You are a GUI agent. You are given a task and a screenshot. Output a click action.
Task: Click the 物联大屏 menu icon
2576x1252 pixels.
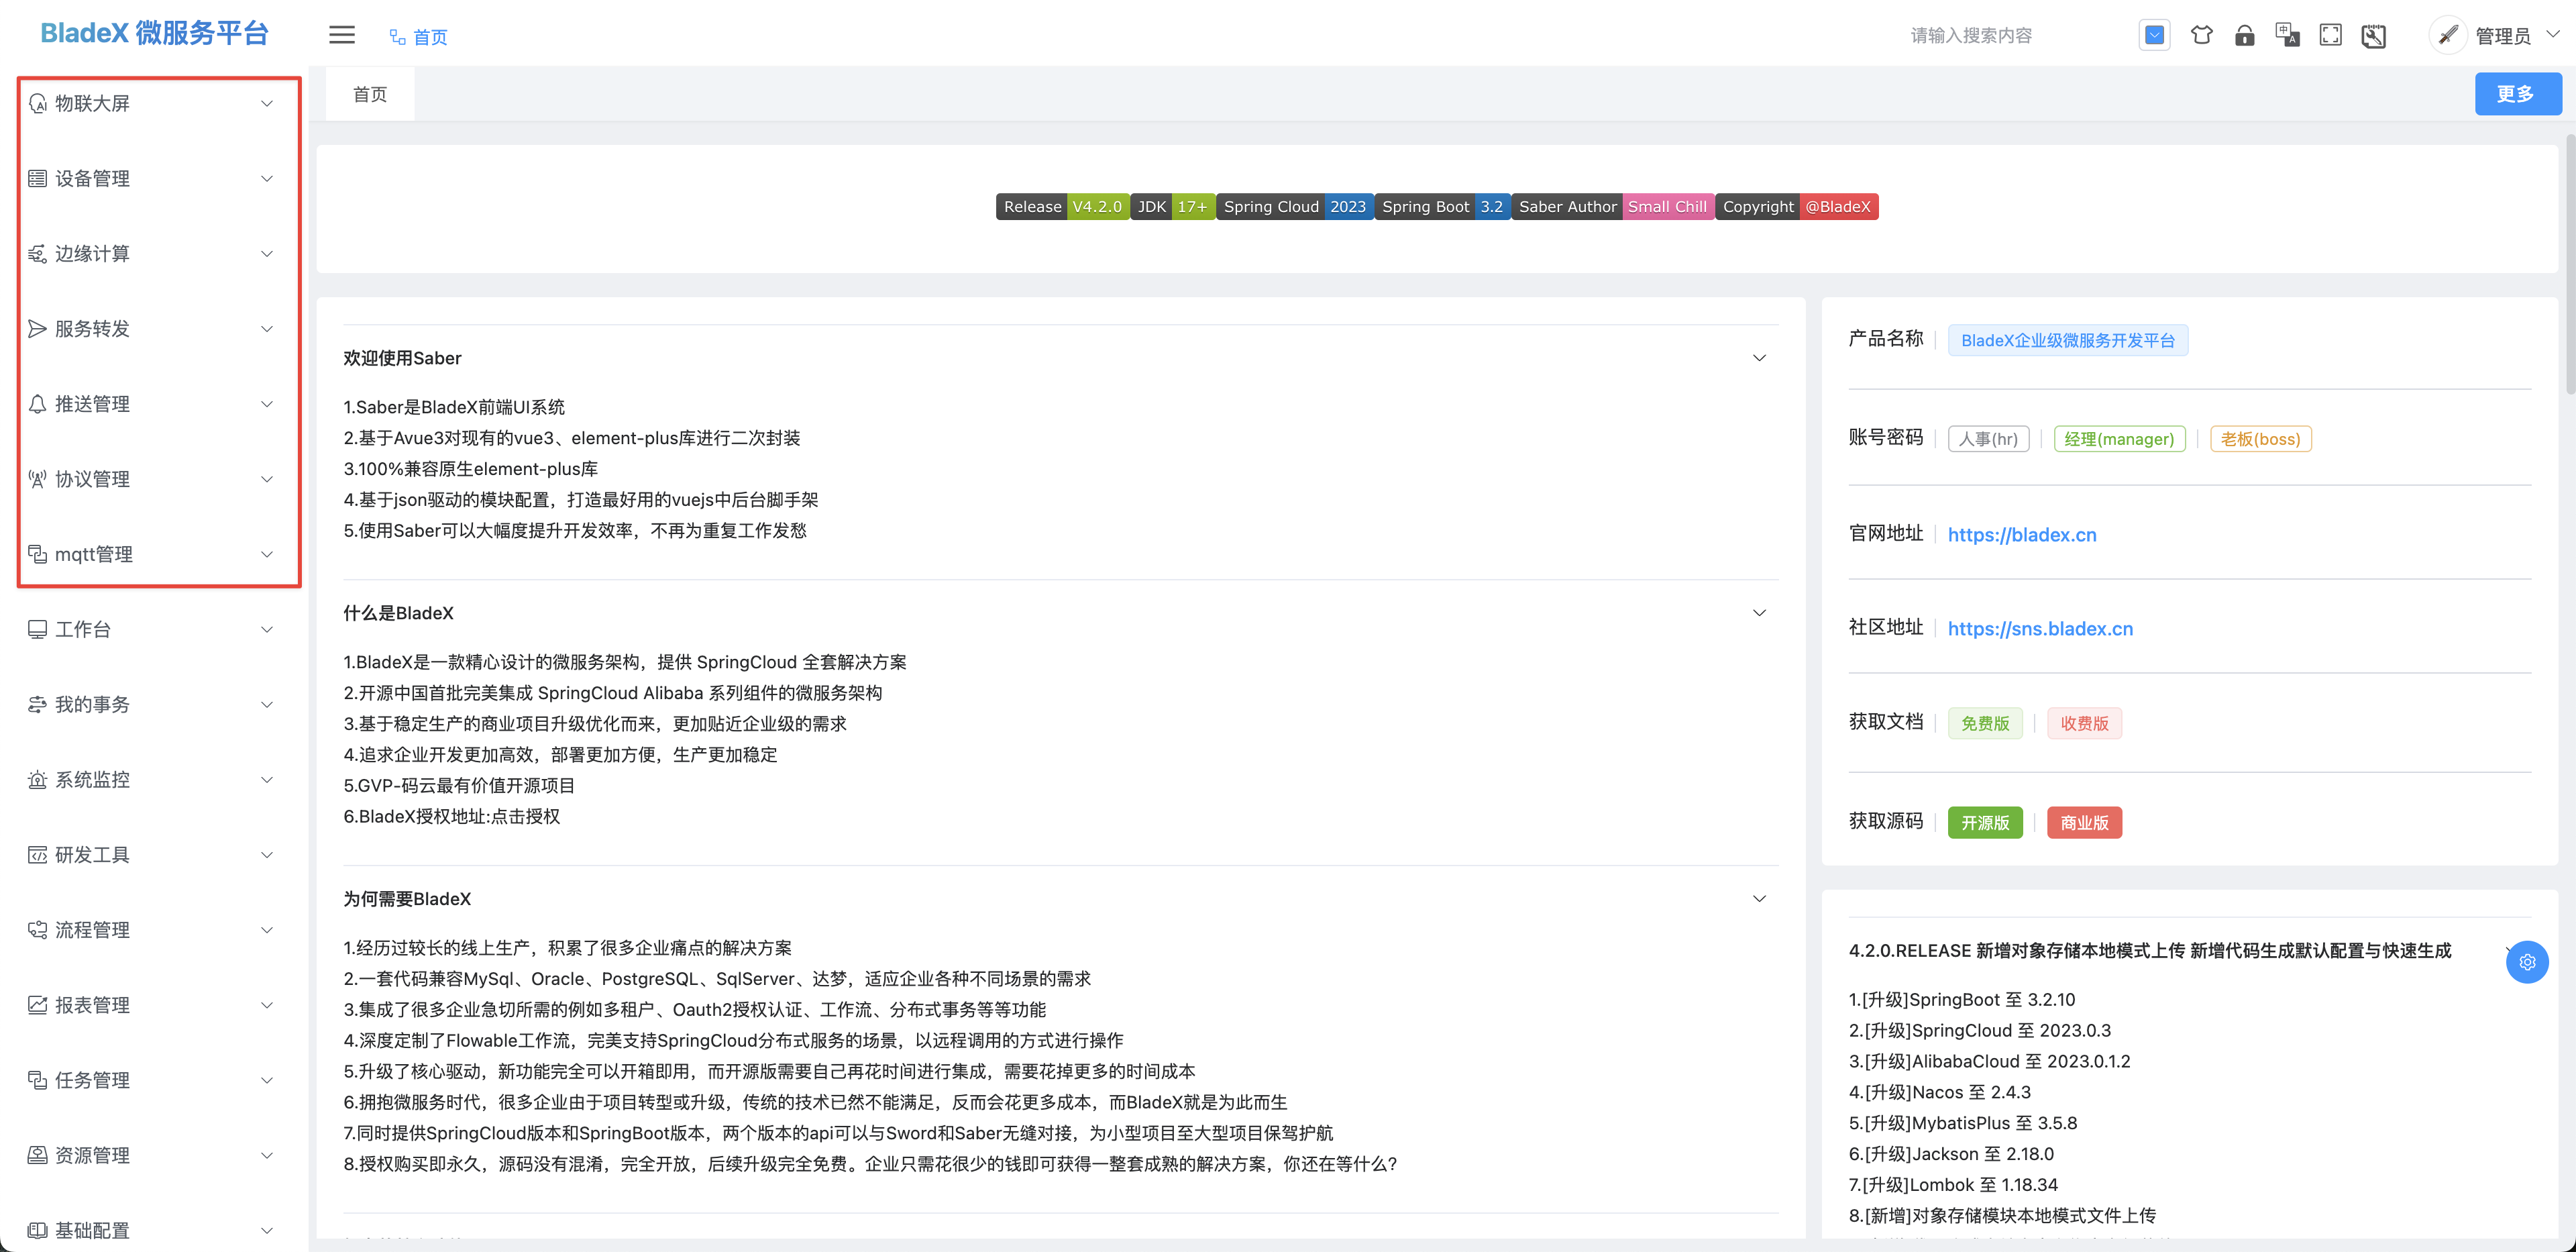pos(37,103)
